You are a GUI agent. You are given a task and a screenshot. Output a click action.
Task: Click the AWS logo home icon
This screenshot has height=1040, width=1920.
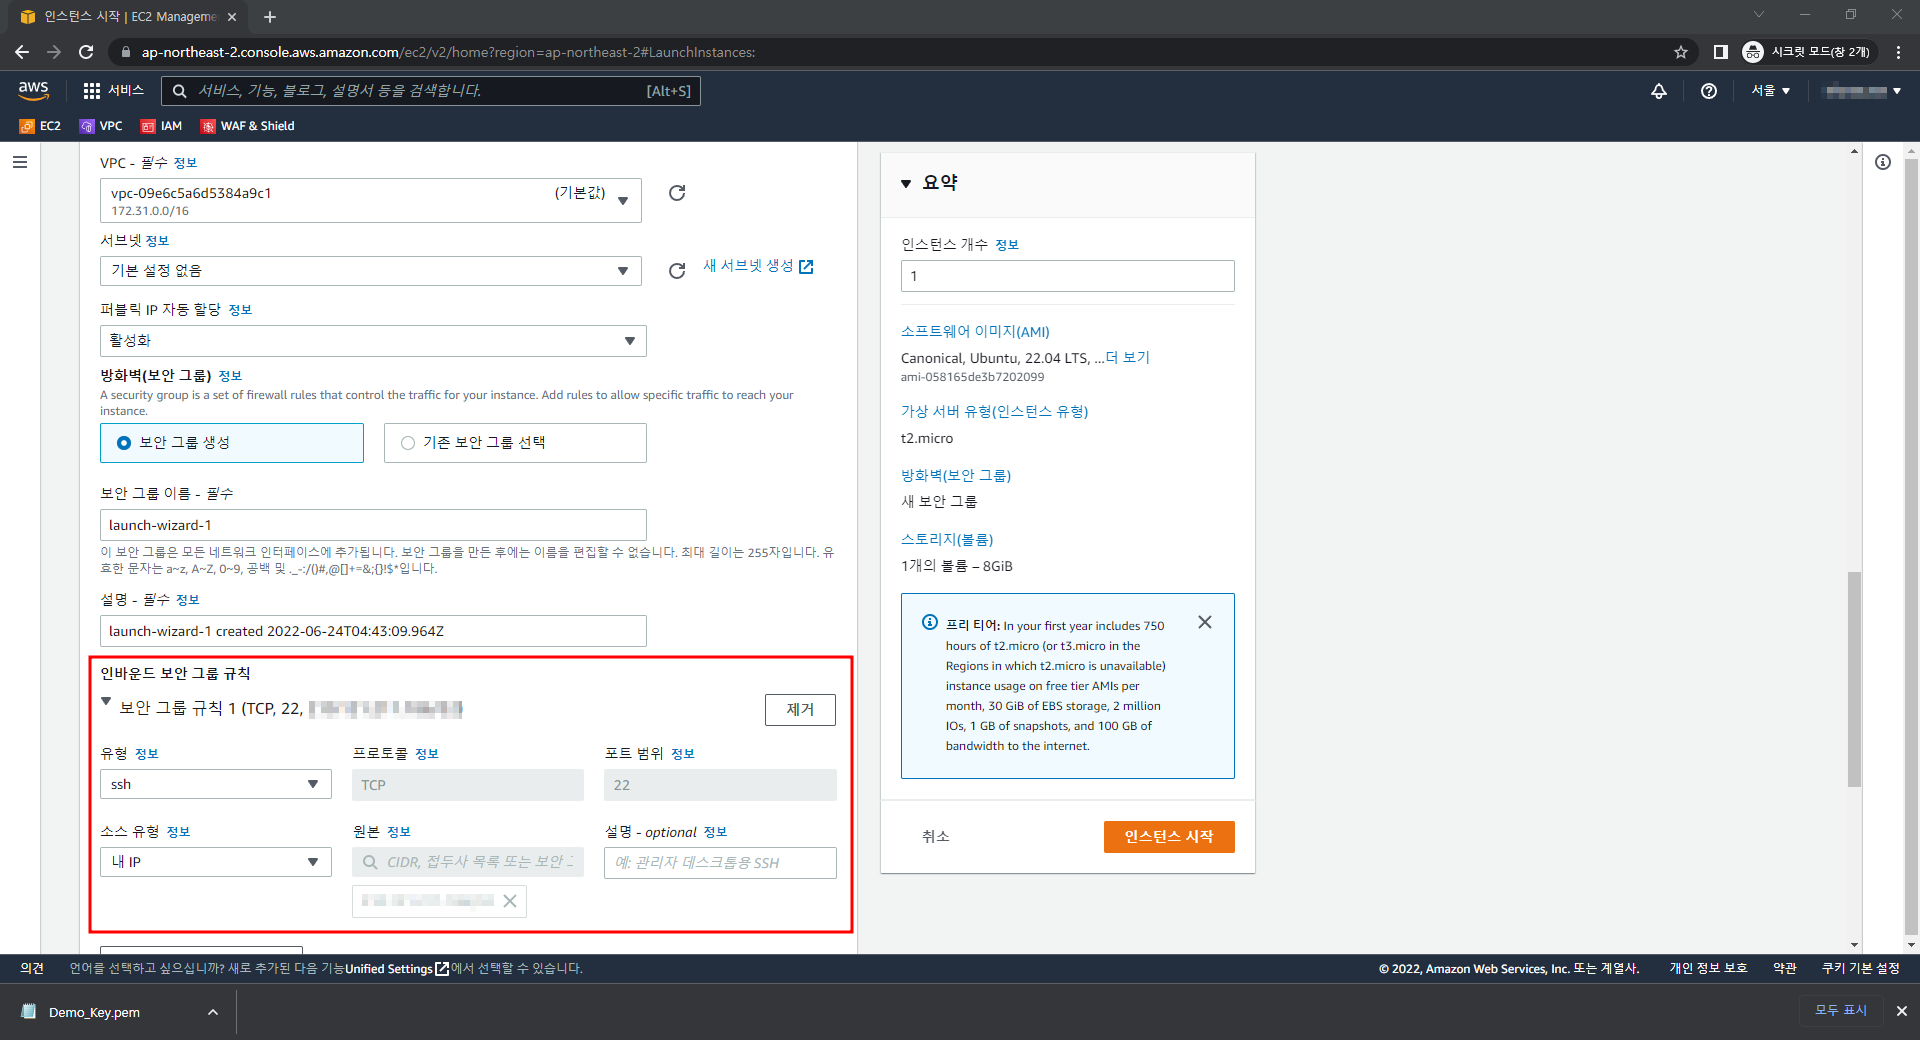pos(33,90)
